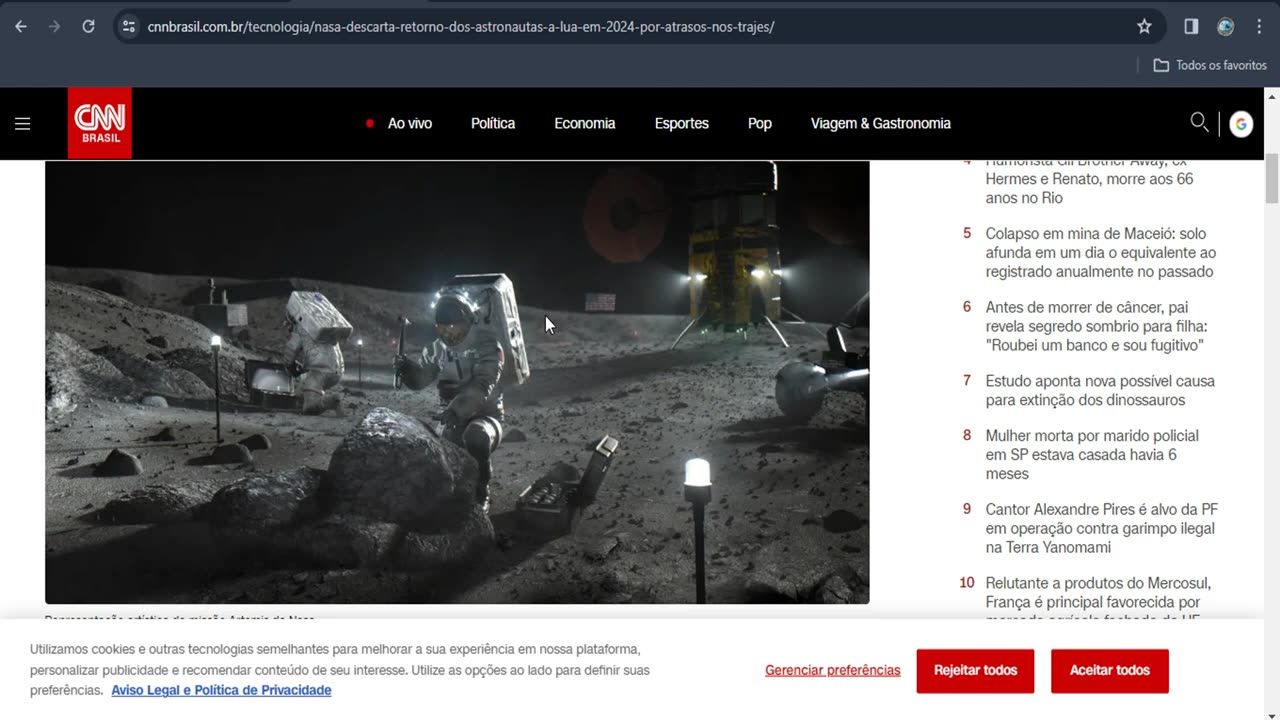Image resolution: width=1280 pixels, height=720 pixels.
Task: Bookmark this page with the star icon
Action: (x=1144, y=27)
